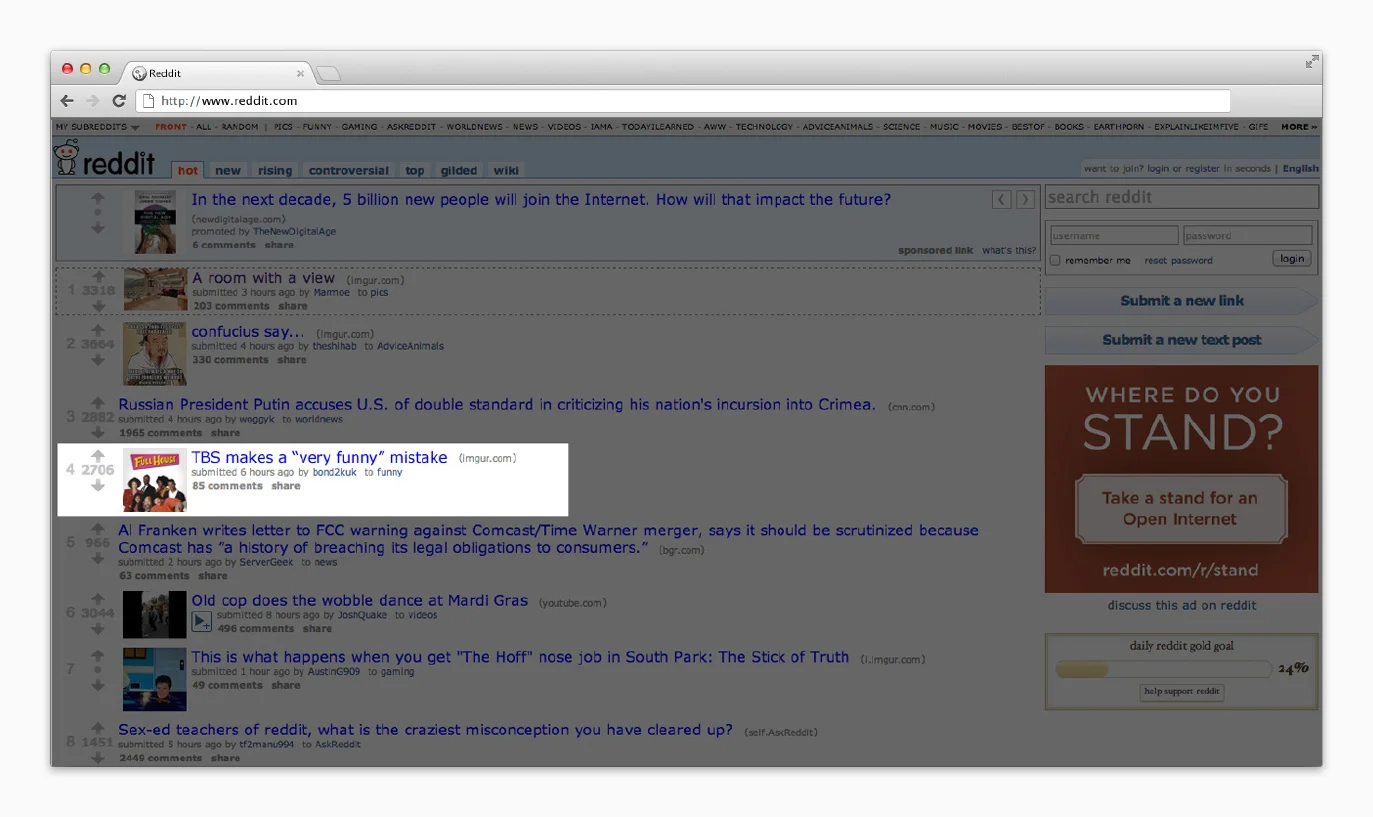The width and height of the screenshot is (1373, 817).
Task: Expand the video player icon on wobble dance post
Action: pyautogui.click(x=202, y=622)
